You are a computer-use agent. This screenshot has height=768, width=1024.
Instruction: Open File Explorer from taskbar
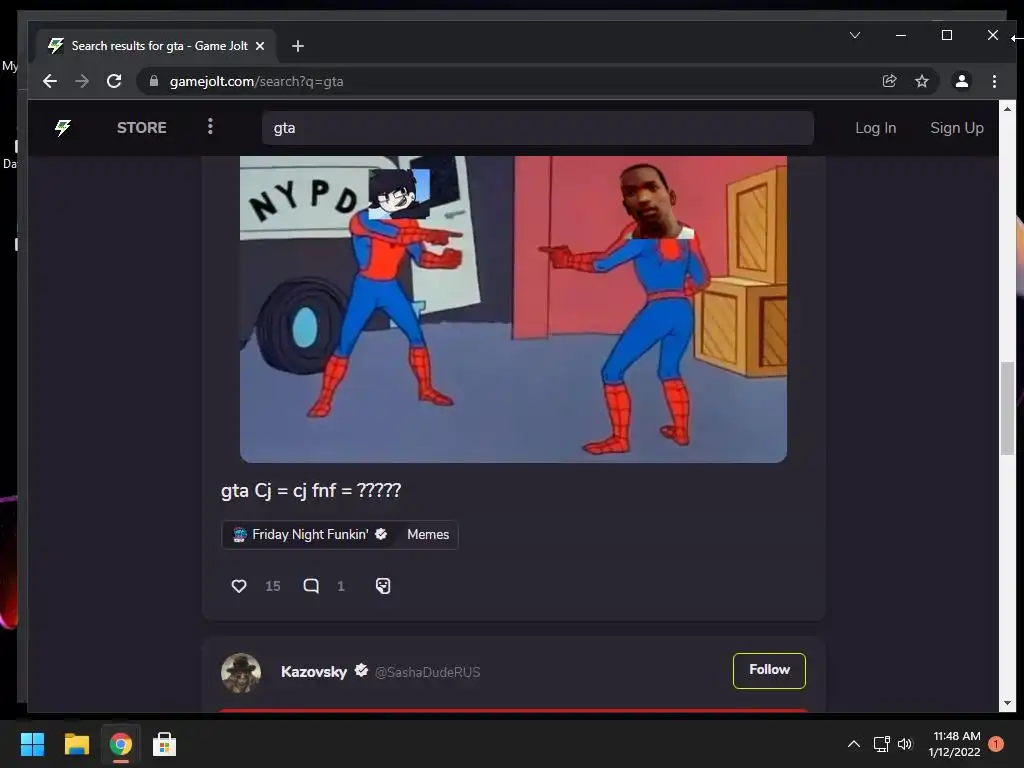coord(76,744)
